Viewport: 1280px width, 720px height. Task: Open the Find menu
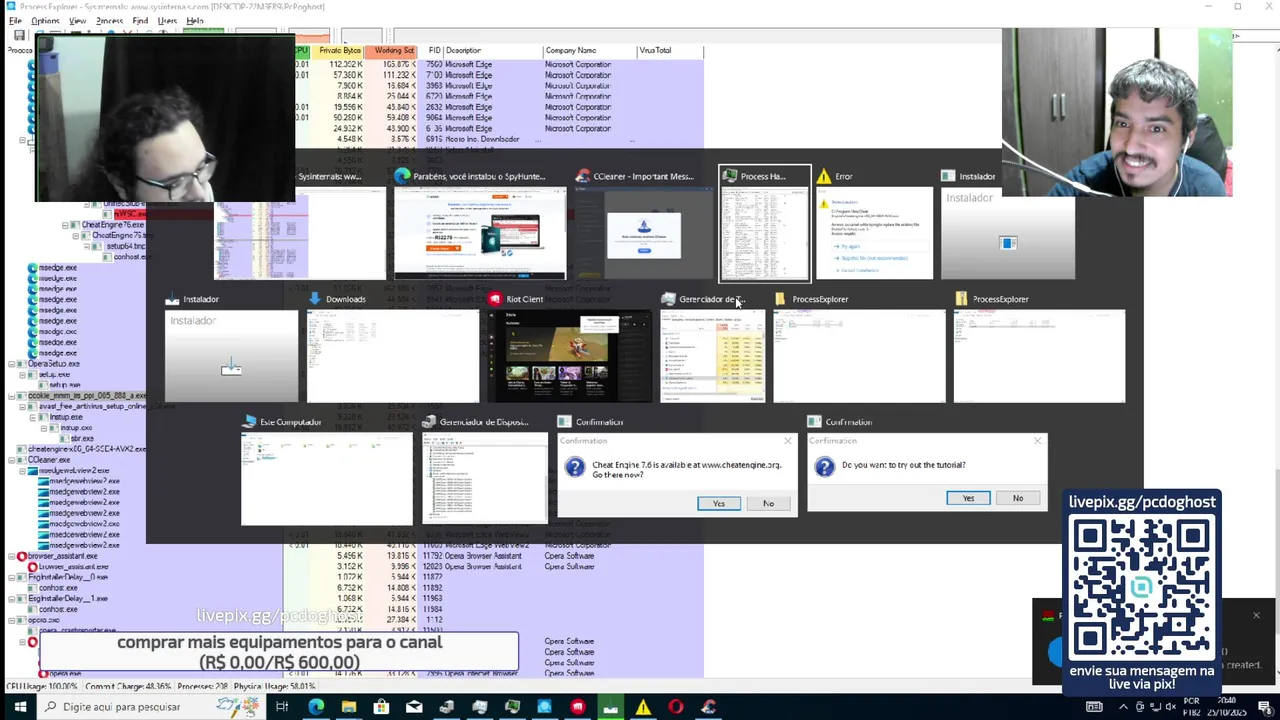tap(140, 20)
